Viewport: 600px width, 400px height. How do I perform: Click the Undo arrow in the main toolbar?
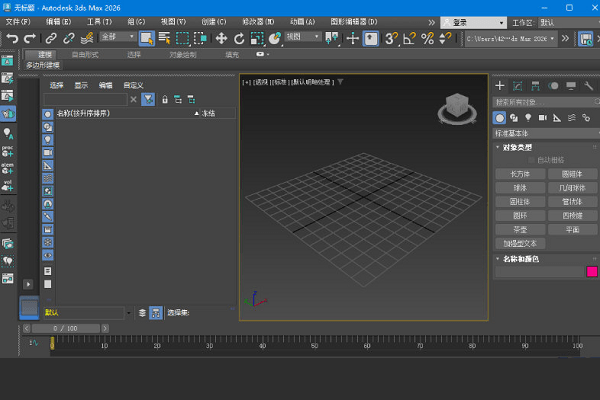click(x=12, y=38)
